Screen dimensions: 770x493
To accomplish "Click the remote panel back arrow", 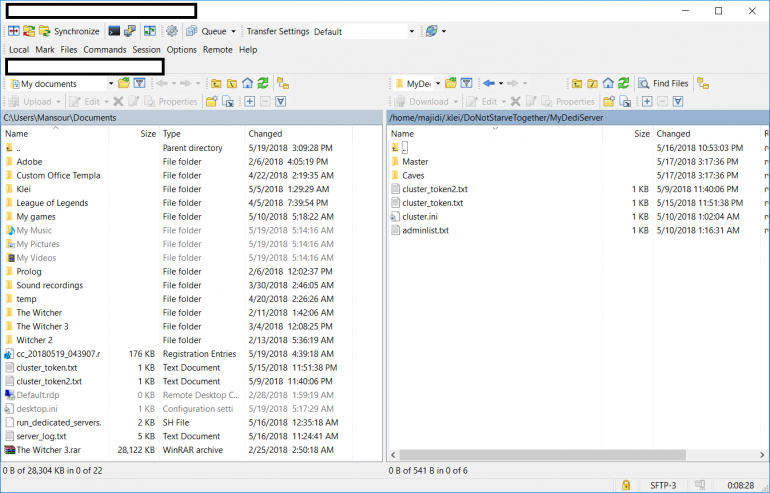I will (488, 83).
